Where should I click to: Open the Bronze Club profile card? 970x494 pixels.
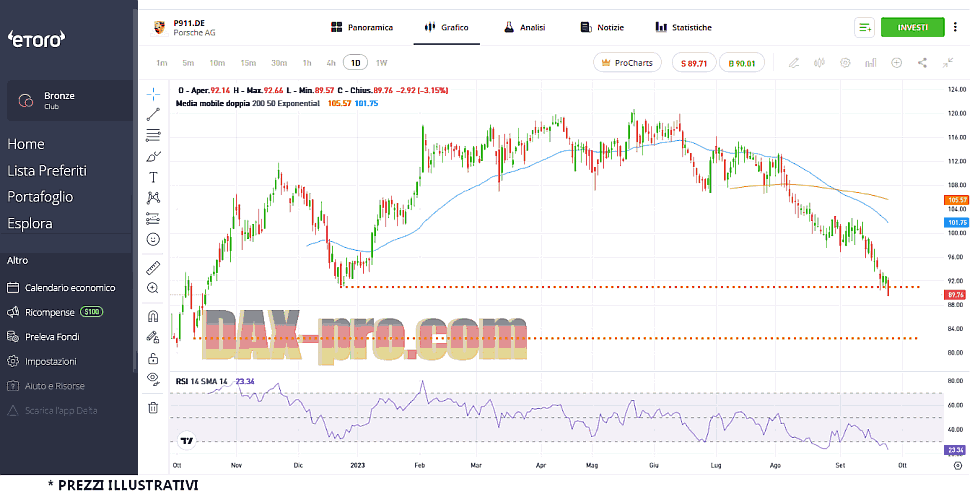click(69, 100)
